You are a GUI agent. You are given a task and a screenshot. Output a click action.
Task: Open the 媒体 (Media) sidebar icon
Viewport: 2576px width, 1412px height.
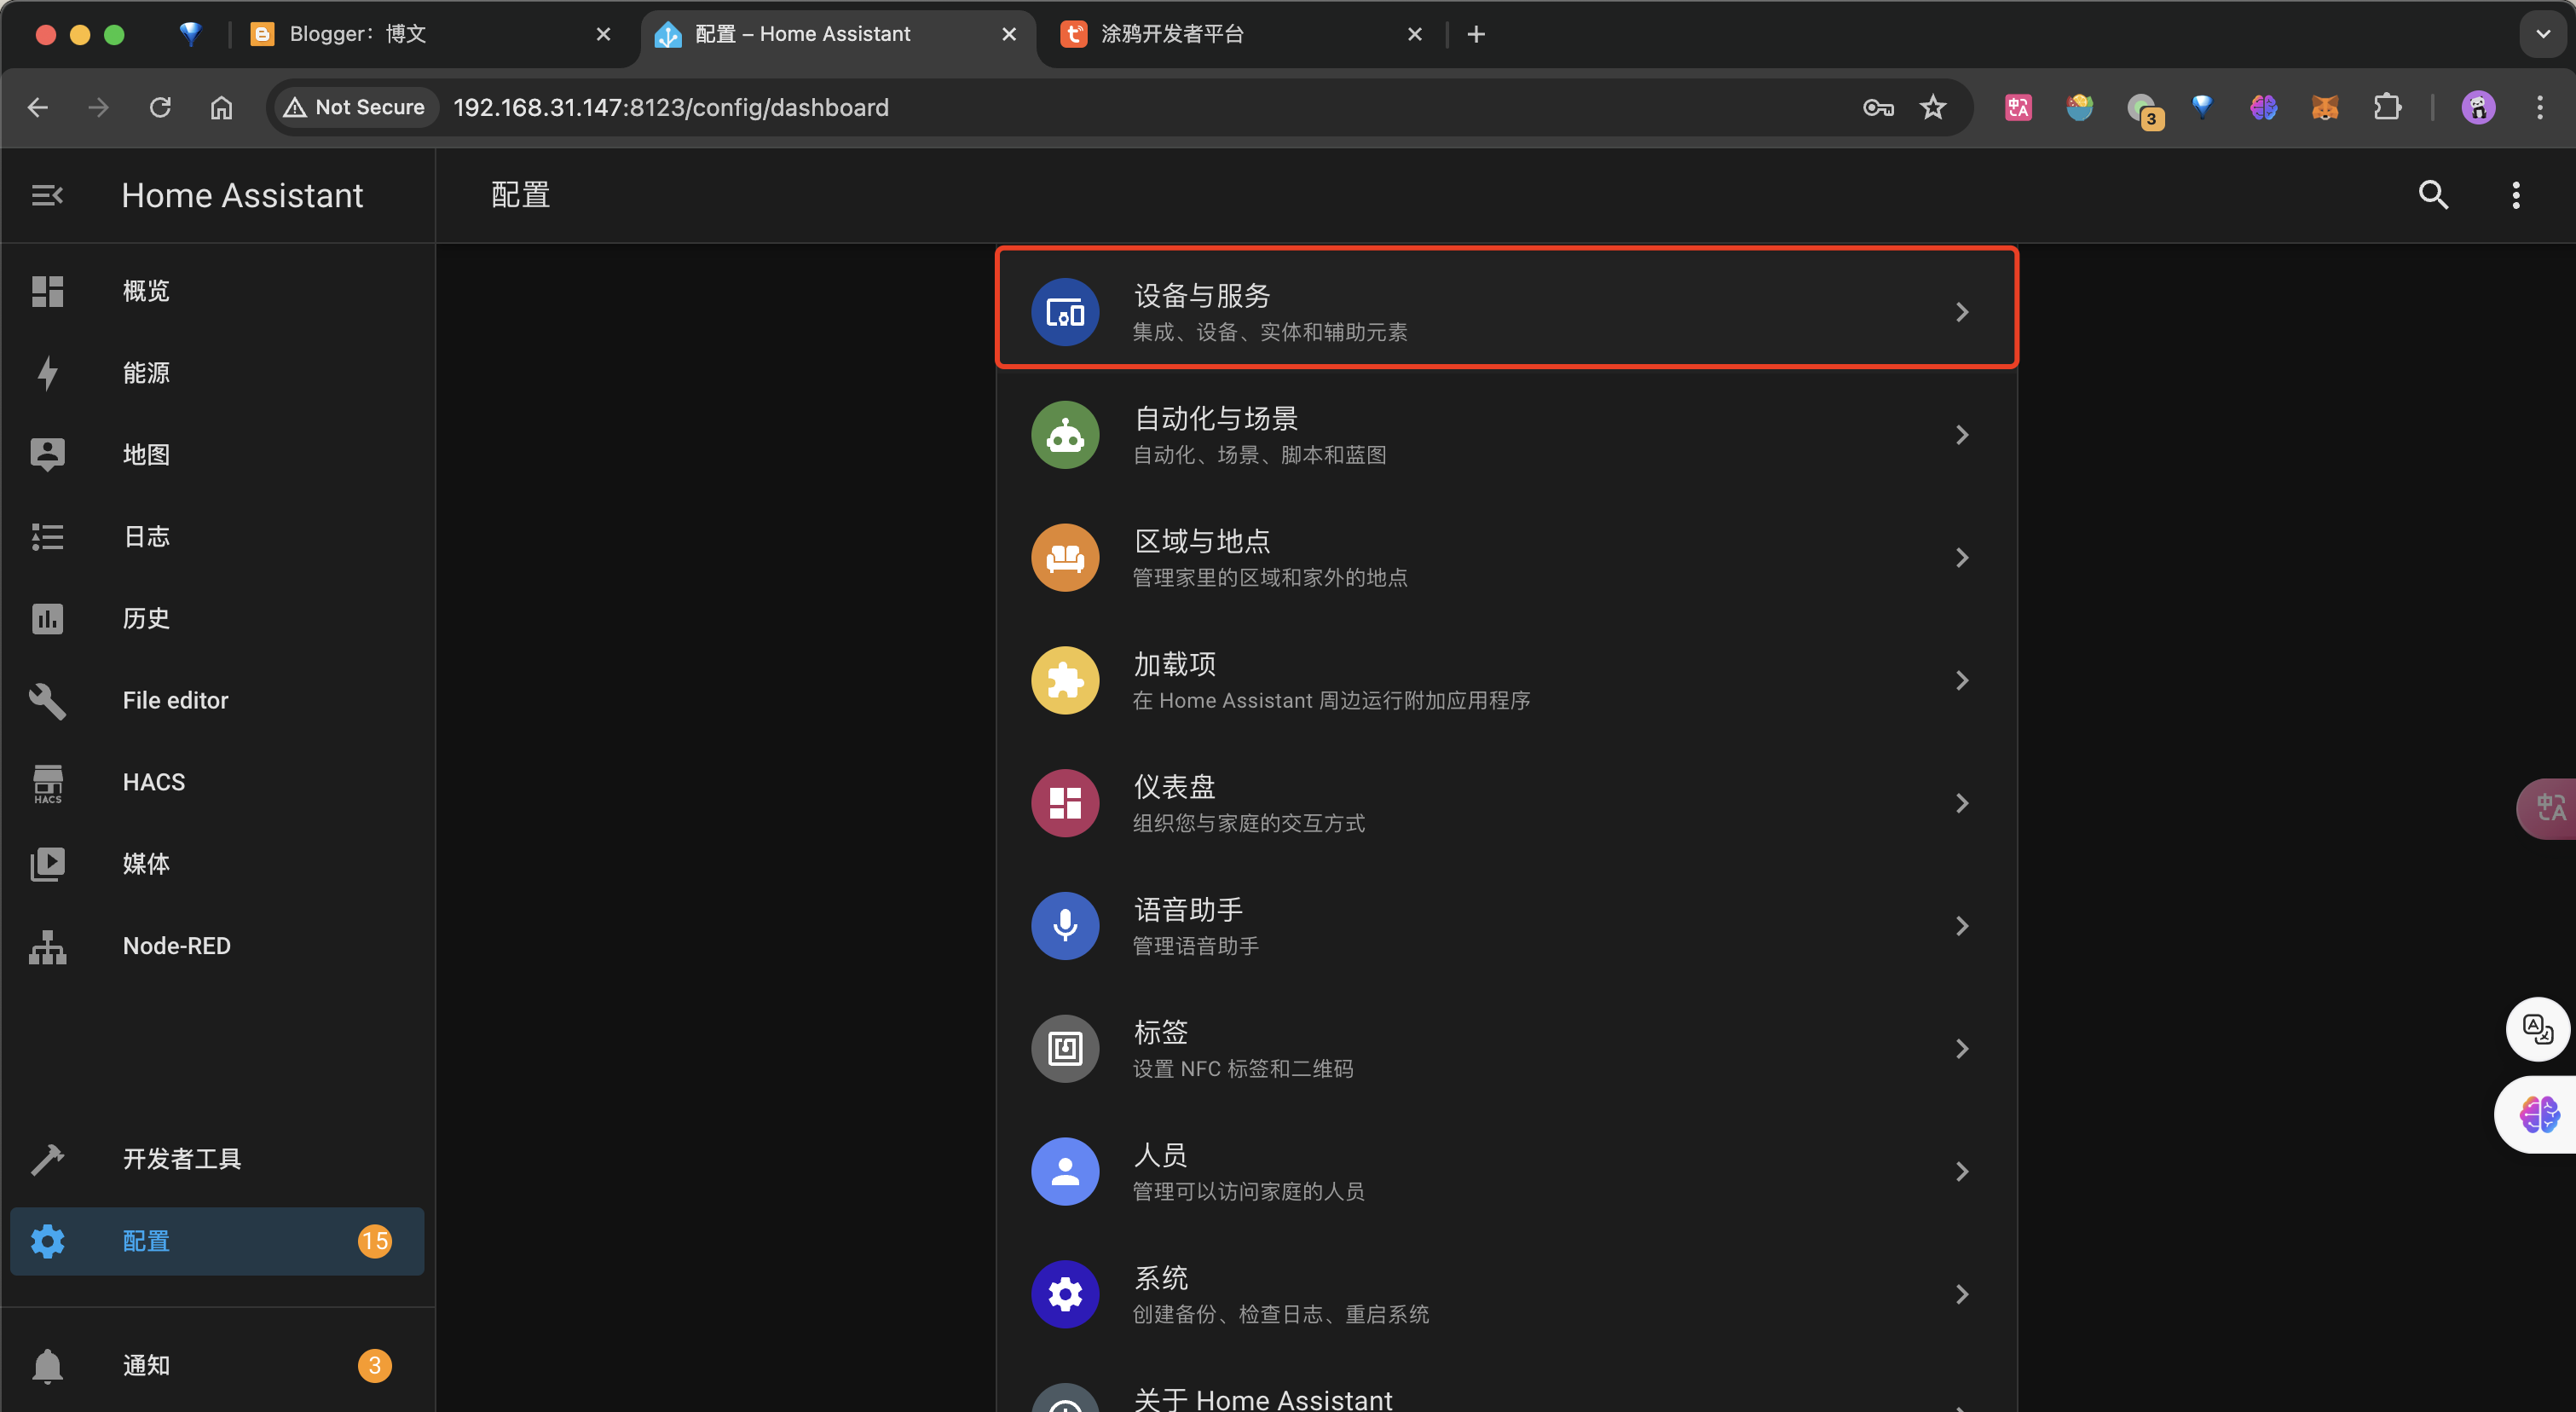(x=47, y=864)
